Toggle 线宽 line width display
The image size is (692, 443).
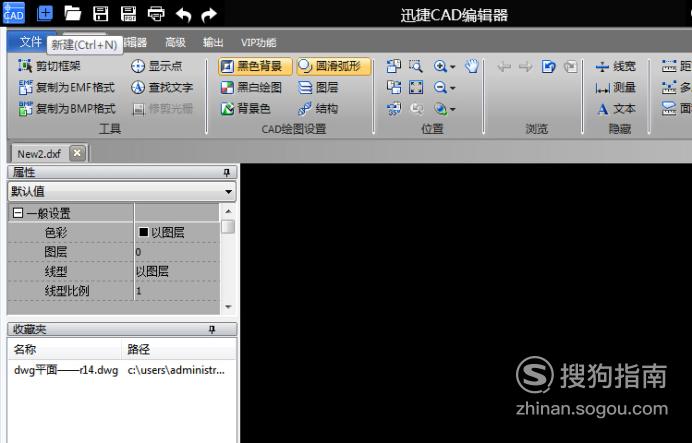(615, 67)
